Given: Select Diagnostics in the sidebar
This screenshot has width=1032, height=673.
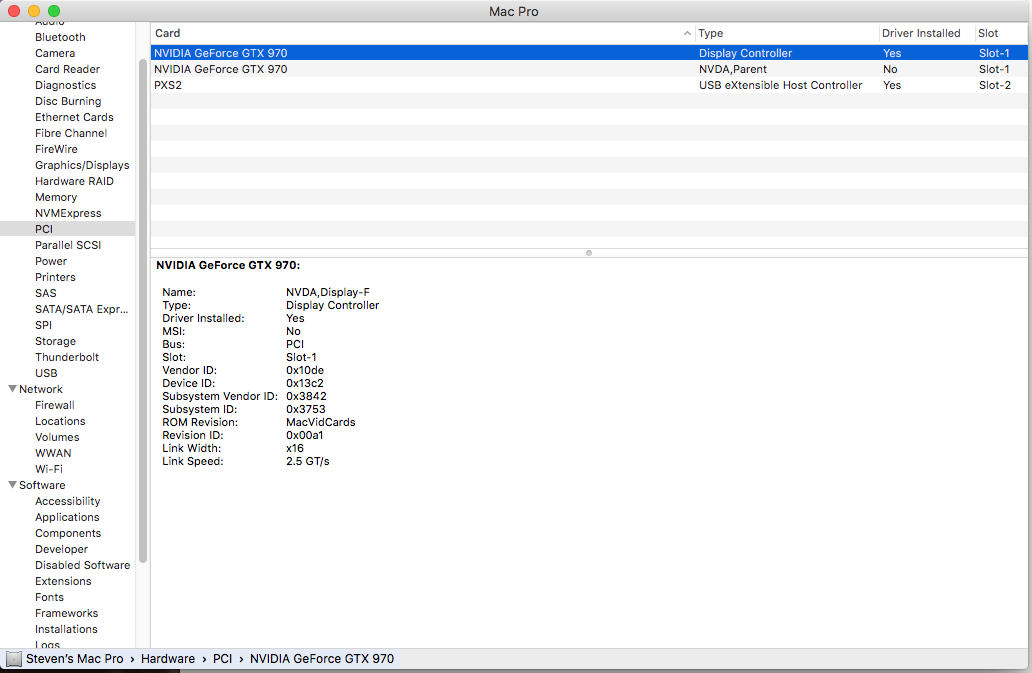Looking at the screenshot, I should point(65,86).
